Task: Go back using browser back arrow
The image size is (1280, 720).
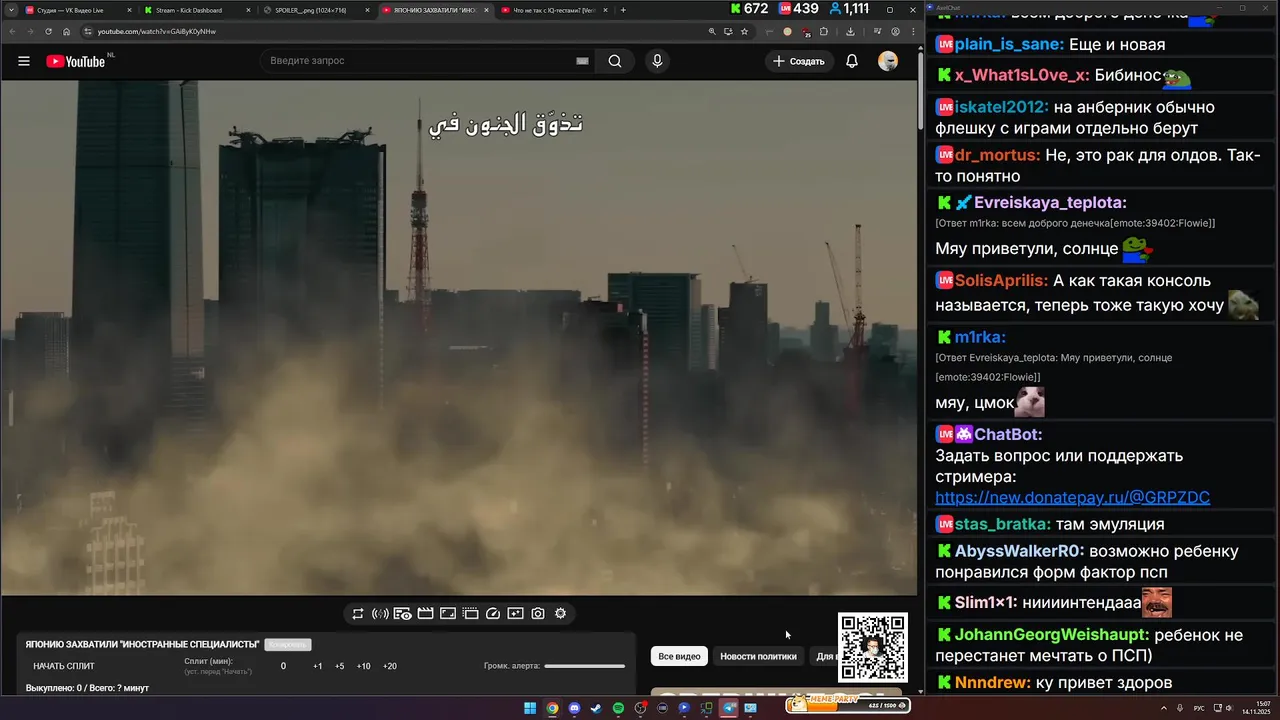Action: pos(12,31)
